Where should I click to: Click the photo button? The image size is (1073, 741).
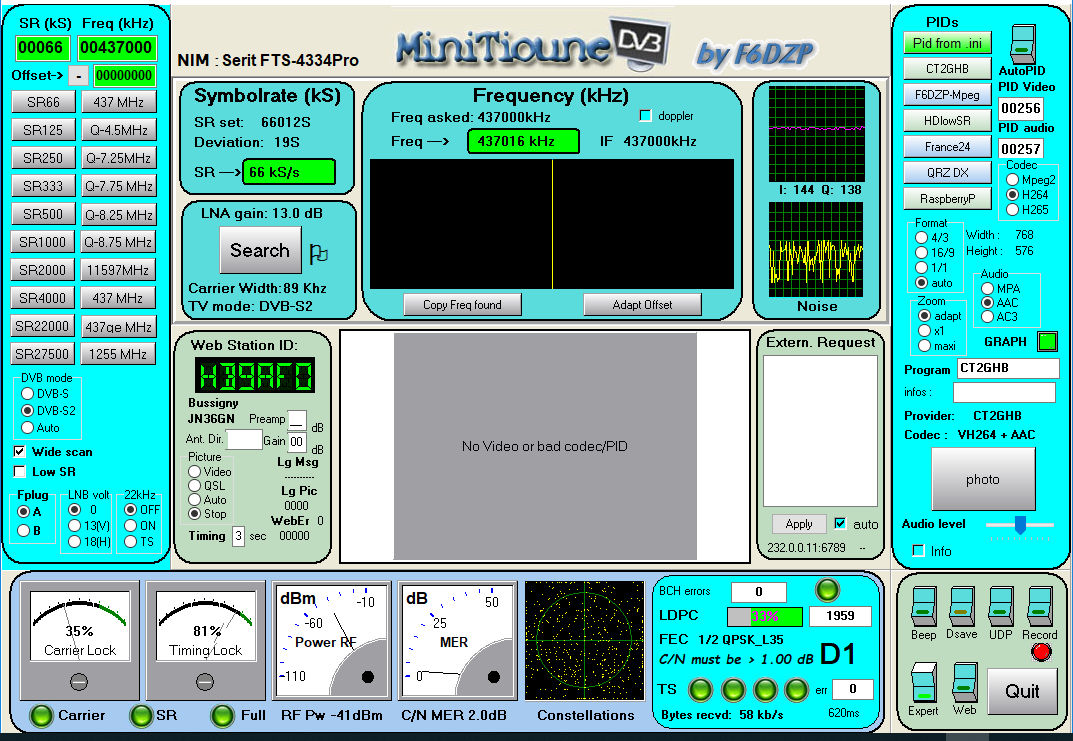[983, 480]
